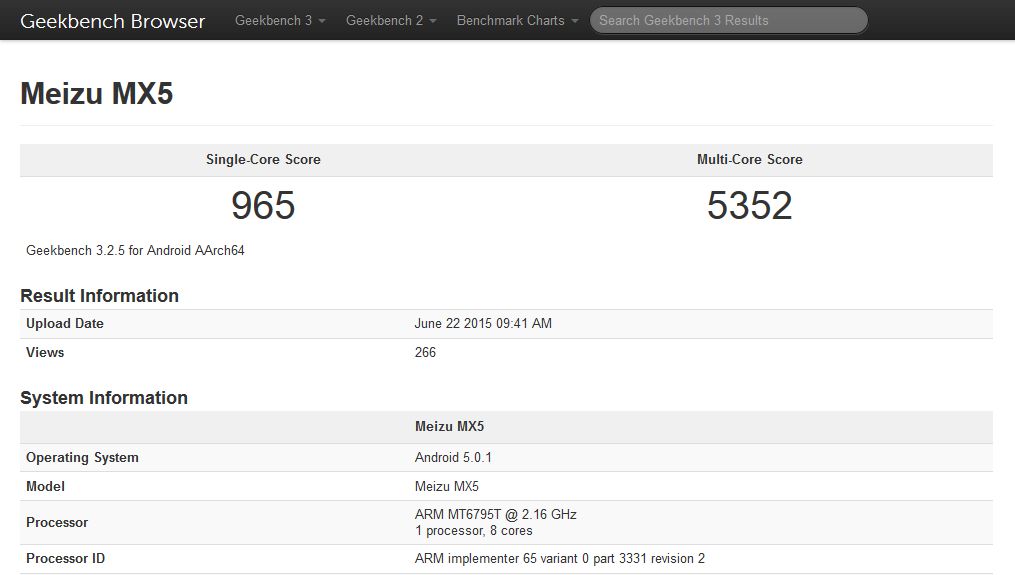Select the Upload Date row label
Screen dimensions: 1015x575
(65, 324)
